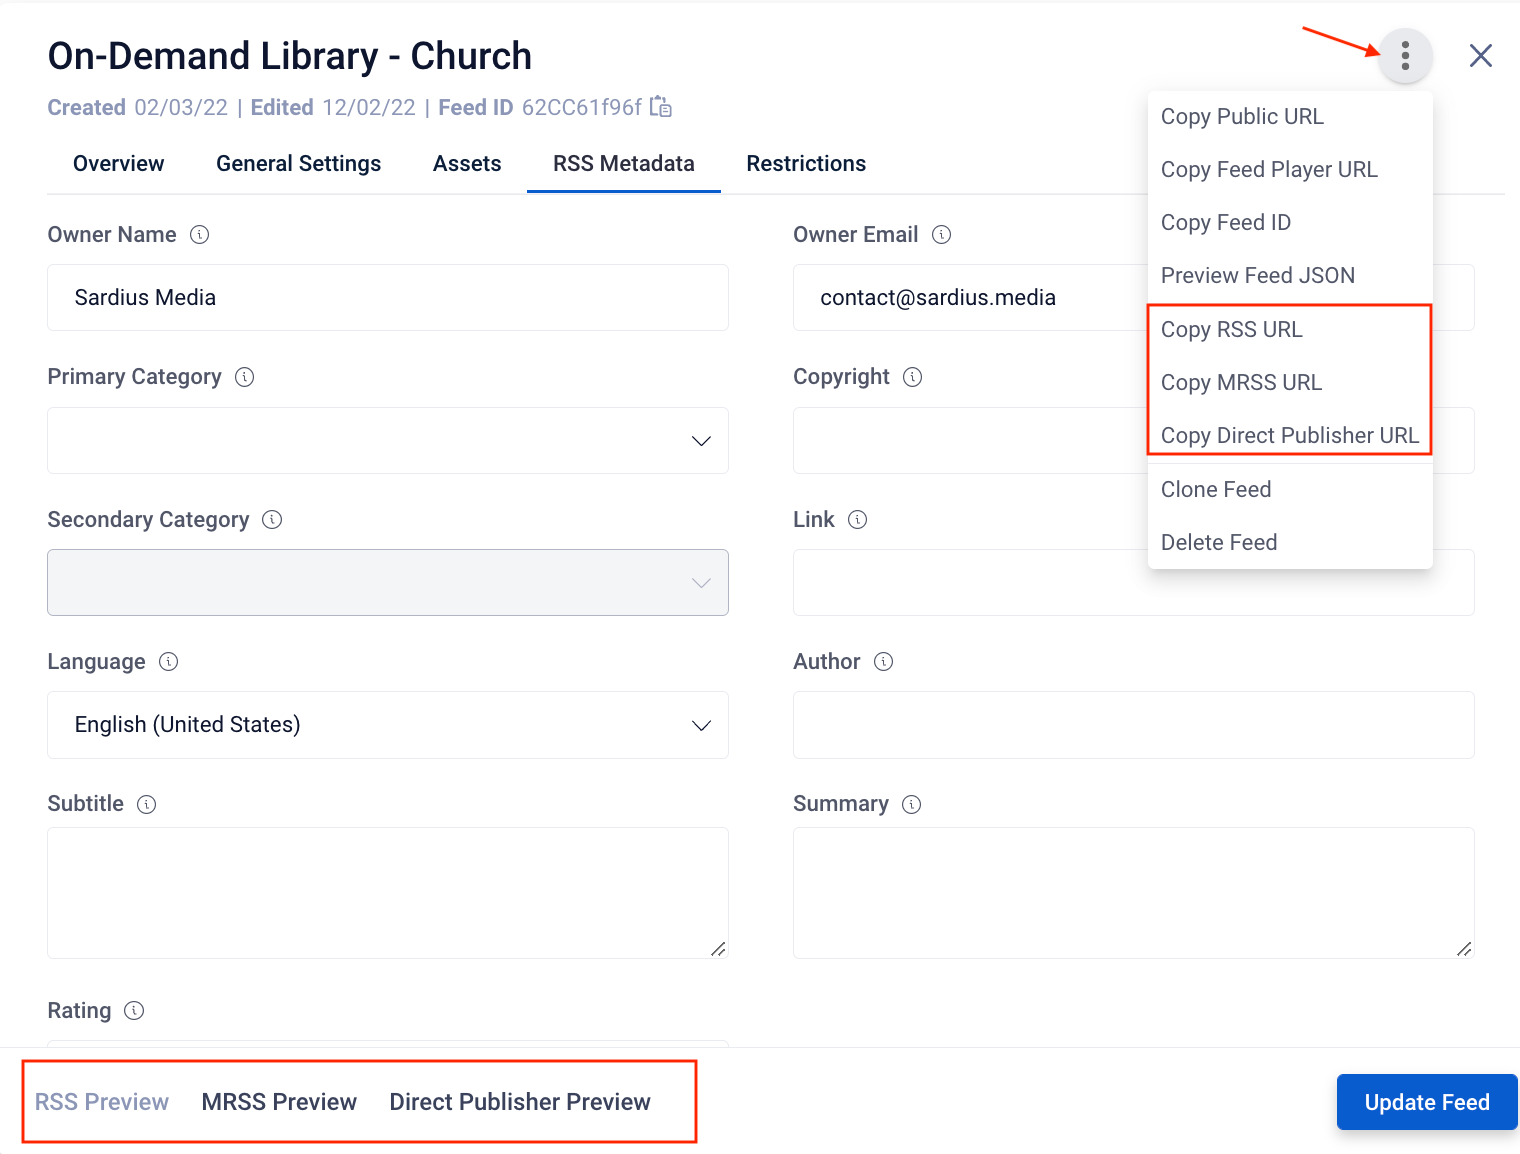This screenshot has height=1154, width=1520.
Task: Click the Rating info icon
Action: coord(134,1011)
